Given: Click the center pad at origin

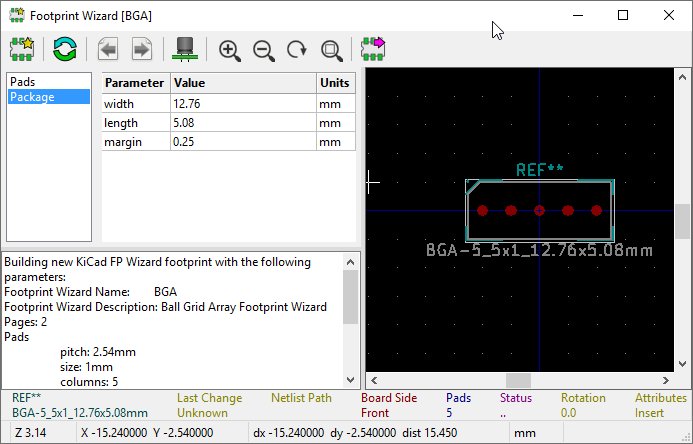Looking at the screenshot, I should tap(539, 211).
